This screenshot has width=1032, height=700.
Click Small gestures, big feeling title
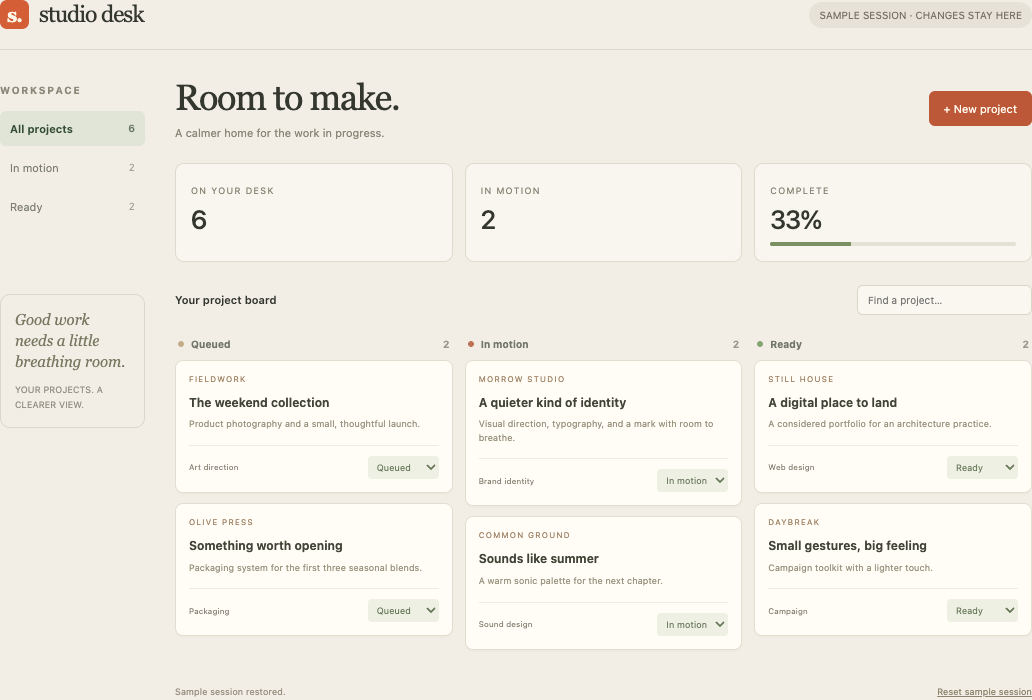847,545
